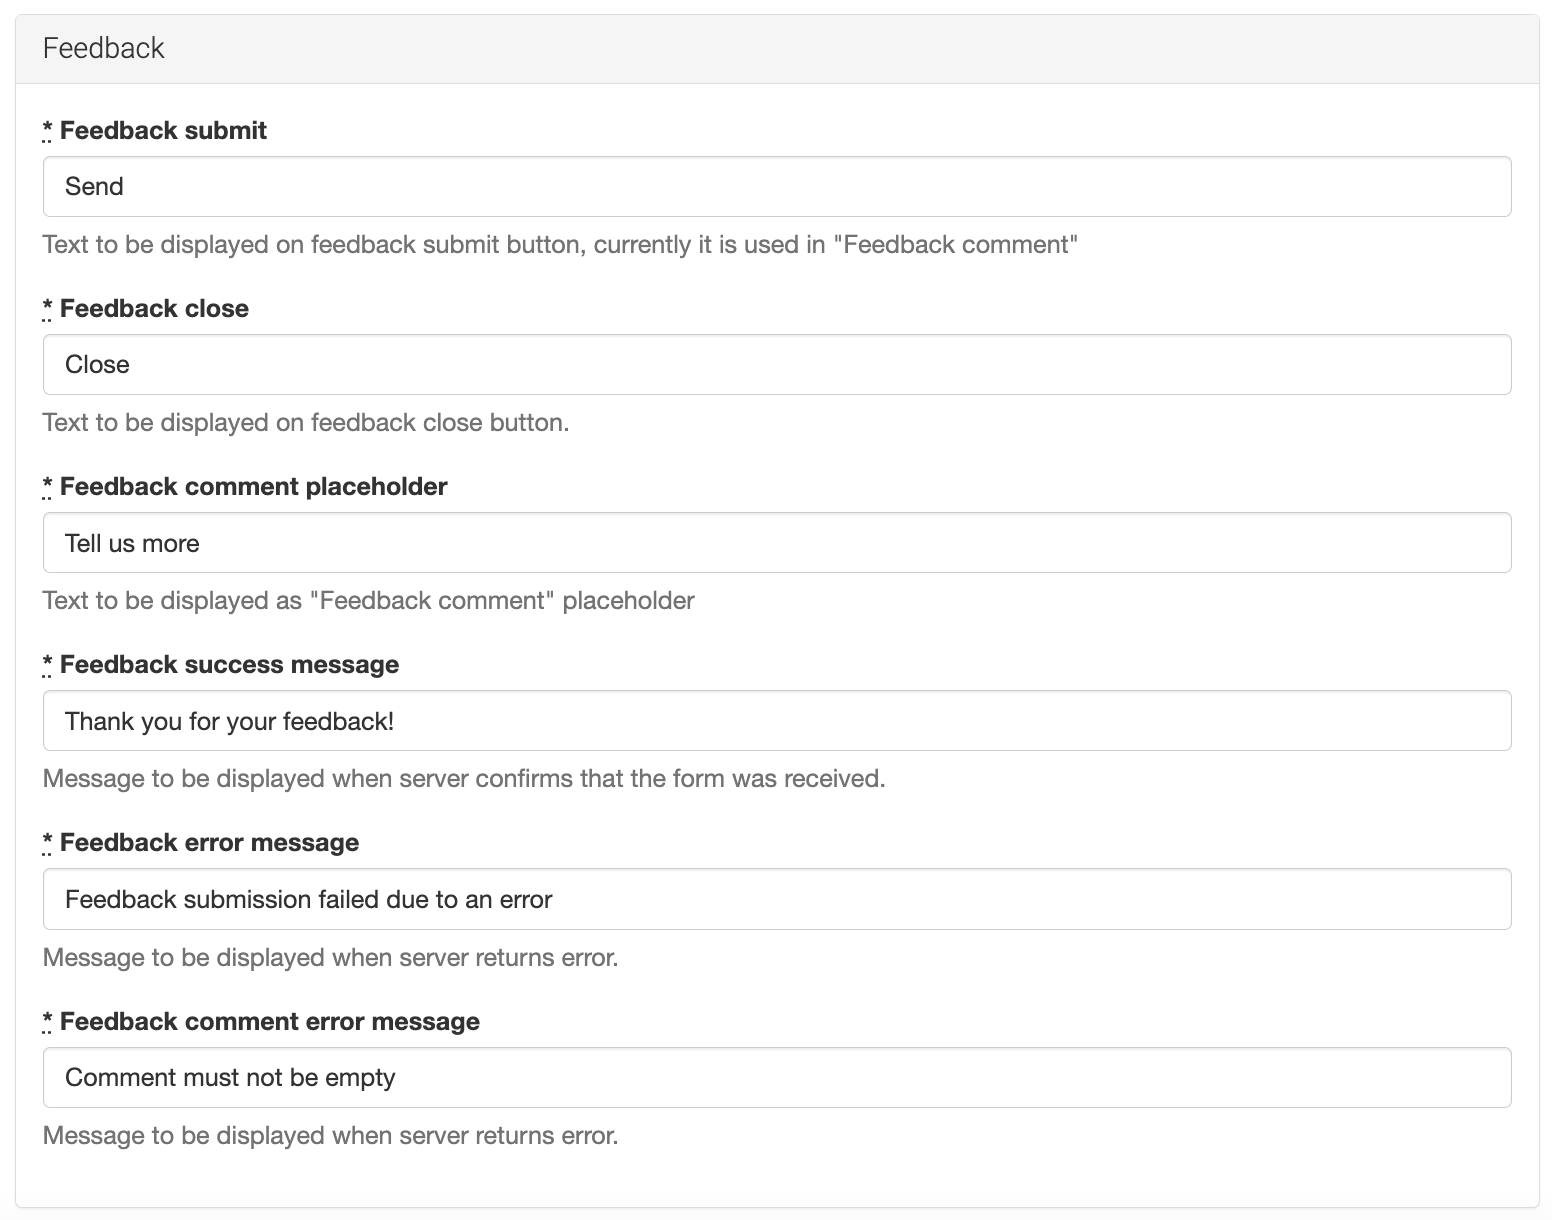
Task: Click the Feedback panel header title
Action: pos(104,49)
